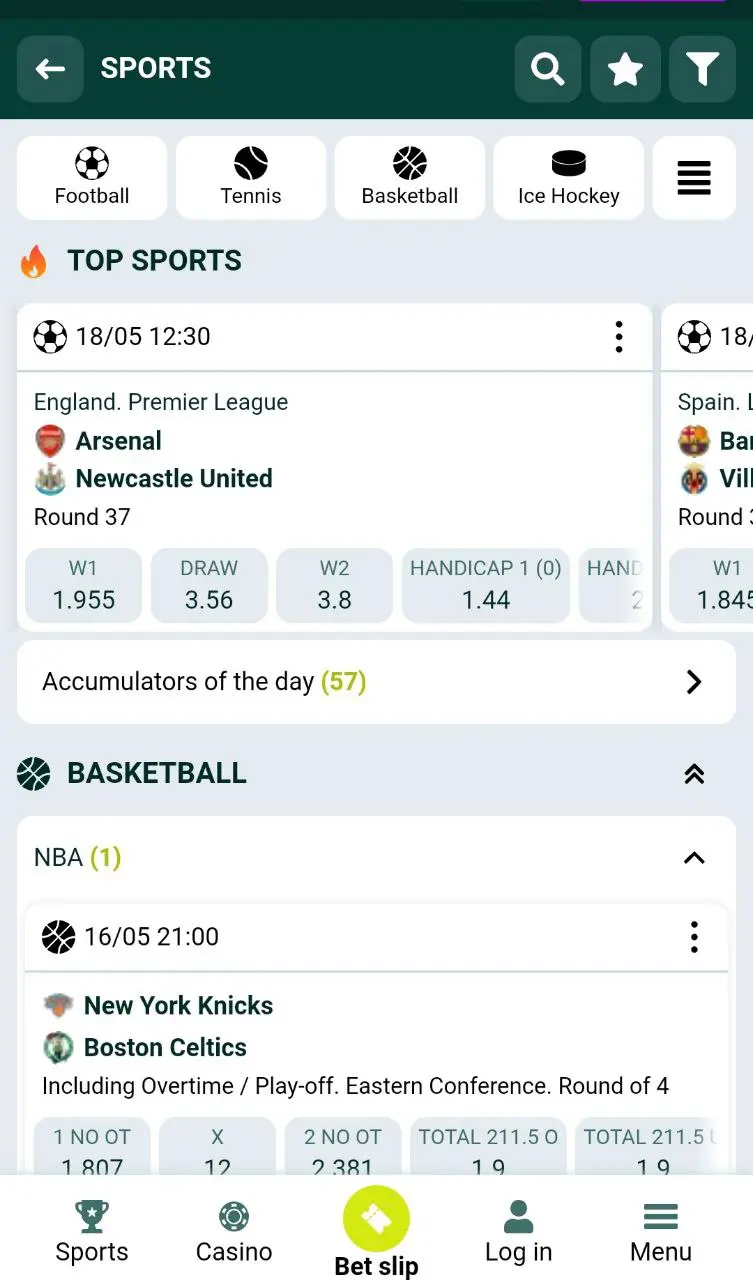Open Arsenal match three-dot options
The height and width of the screenshot is (1280, 753).
click(x=619, y=337)
